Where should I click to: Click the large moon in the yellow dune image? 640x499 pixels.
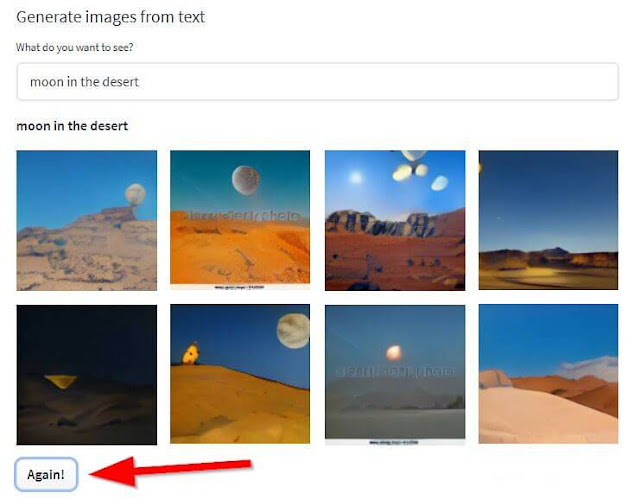click(293, 330)
